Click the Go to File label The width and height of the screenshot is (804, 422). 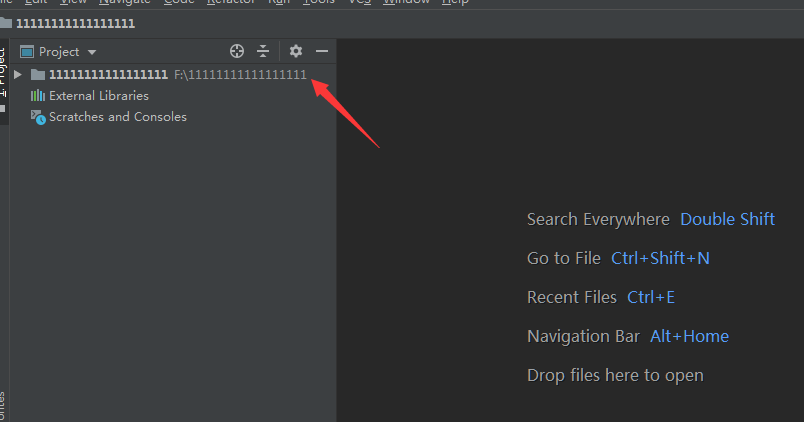coord(564,258)
